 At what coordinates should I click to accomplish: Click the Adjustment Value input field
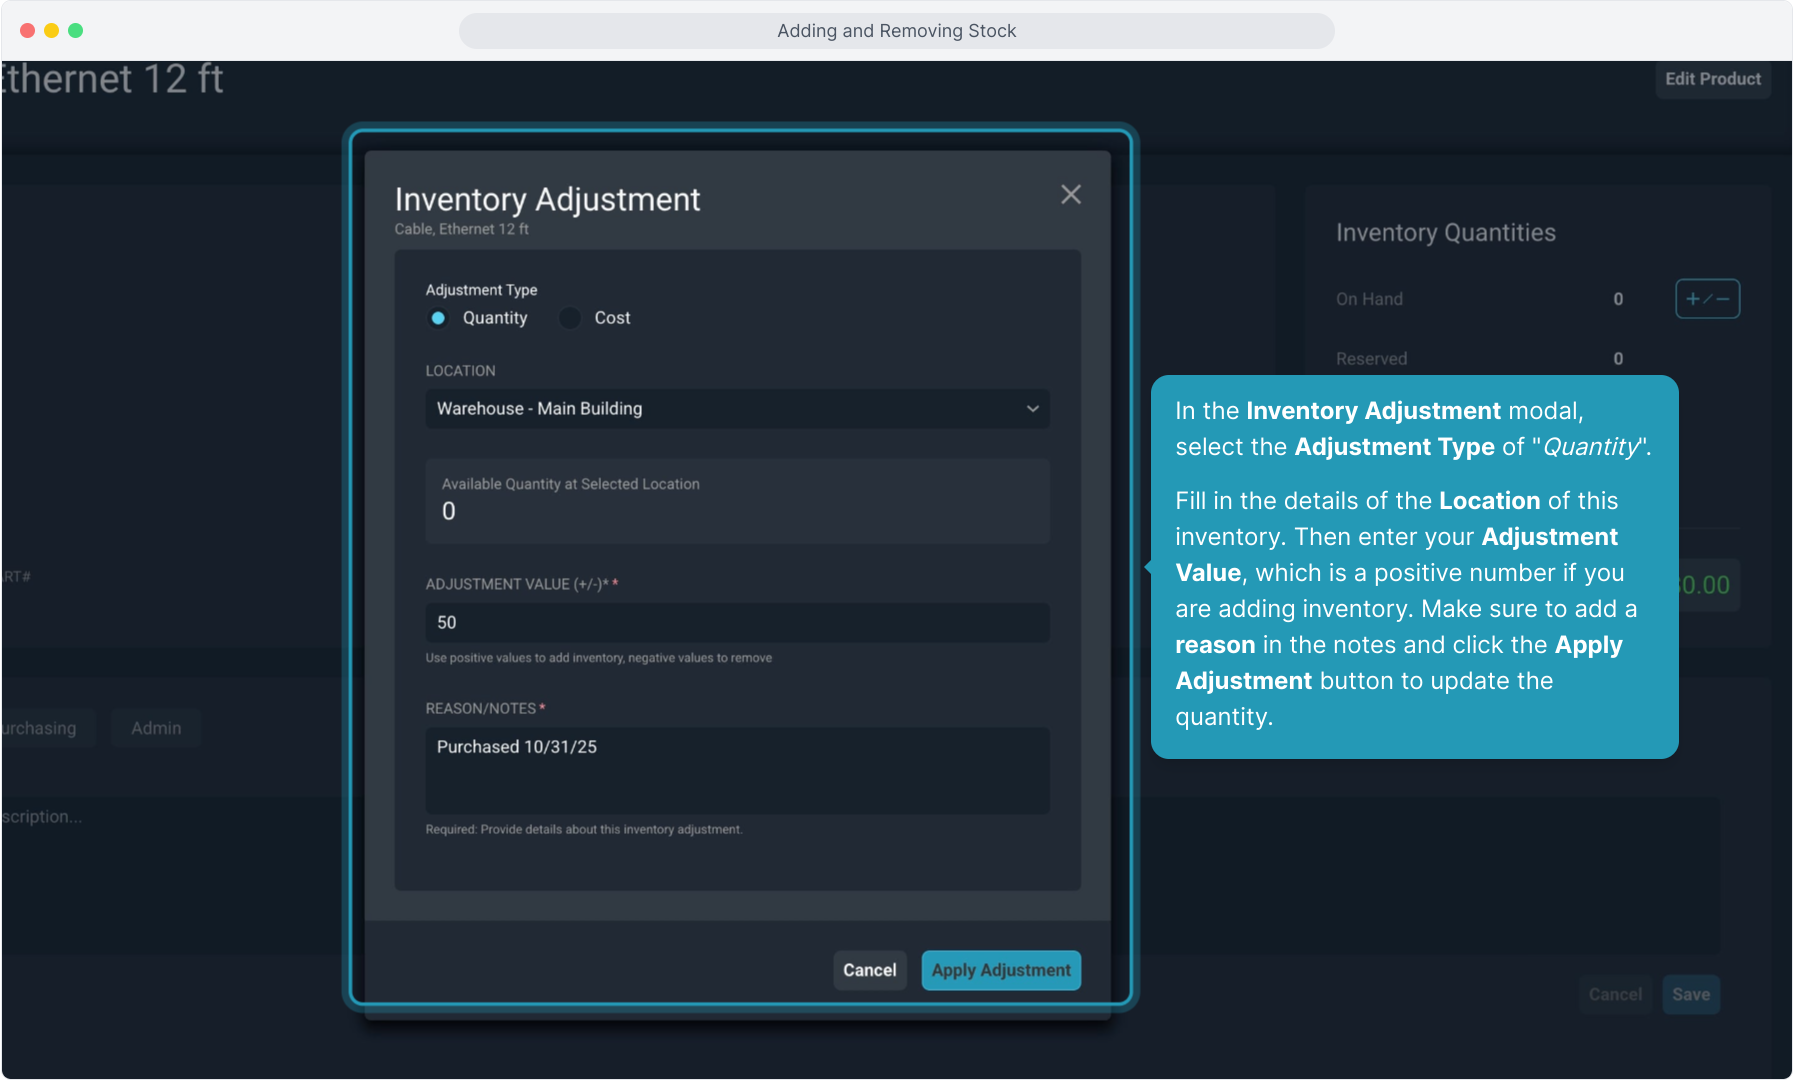pos(736,622)
